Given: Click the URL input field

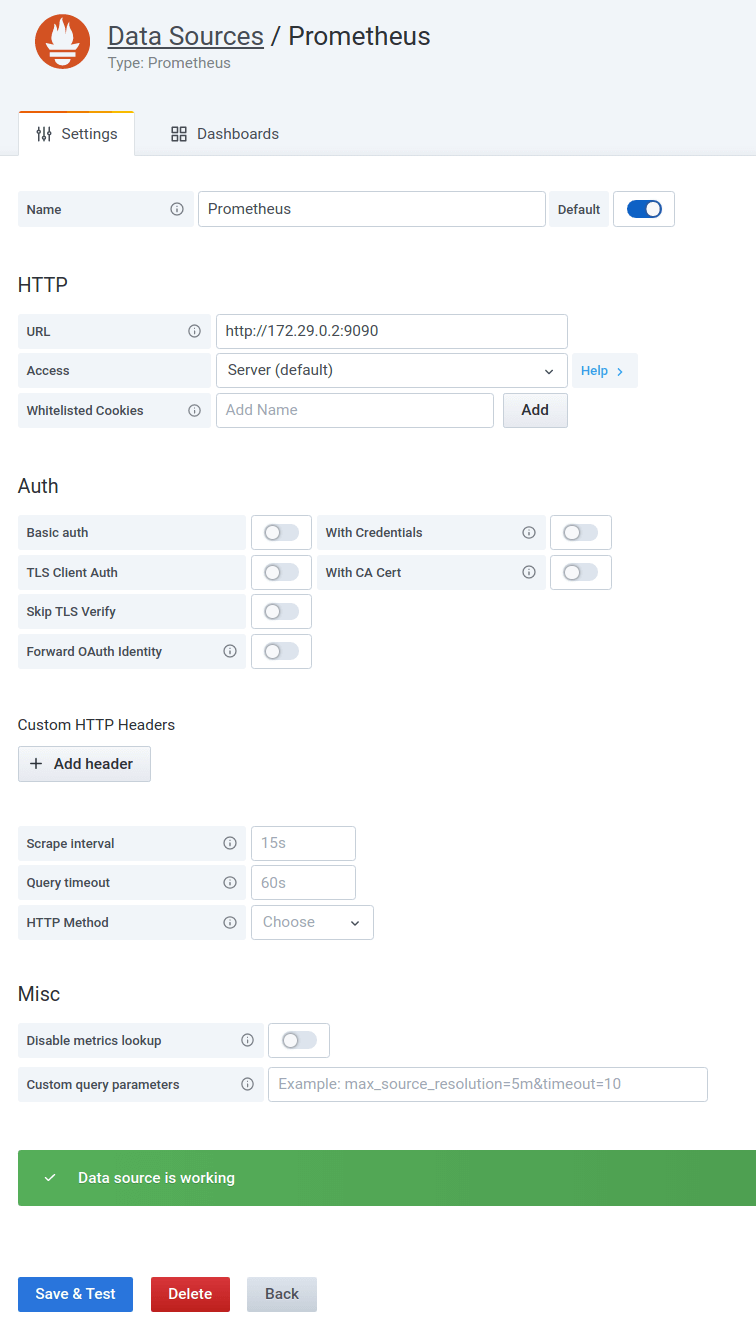Looking at the screenshot, I should [392, 331].
